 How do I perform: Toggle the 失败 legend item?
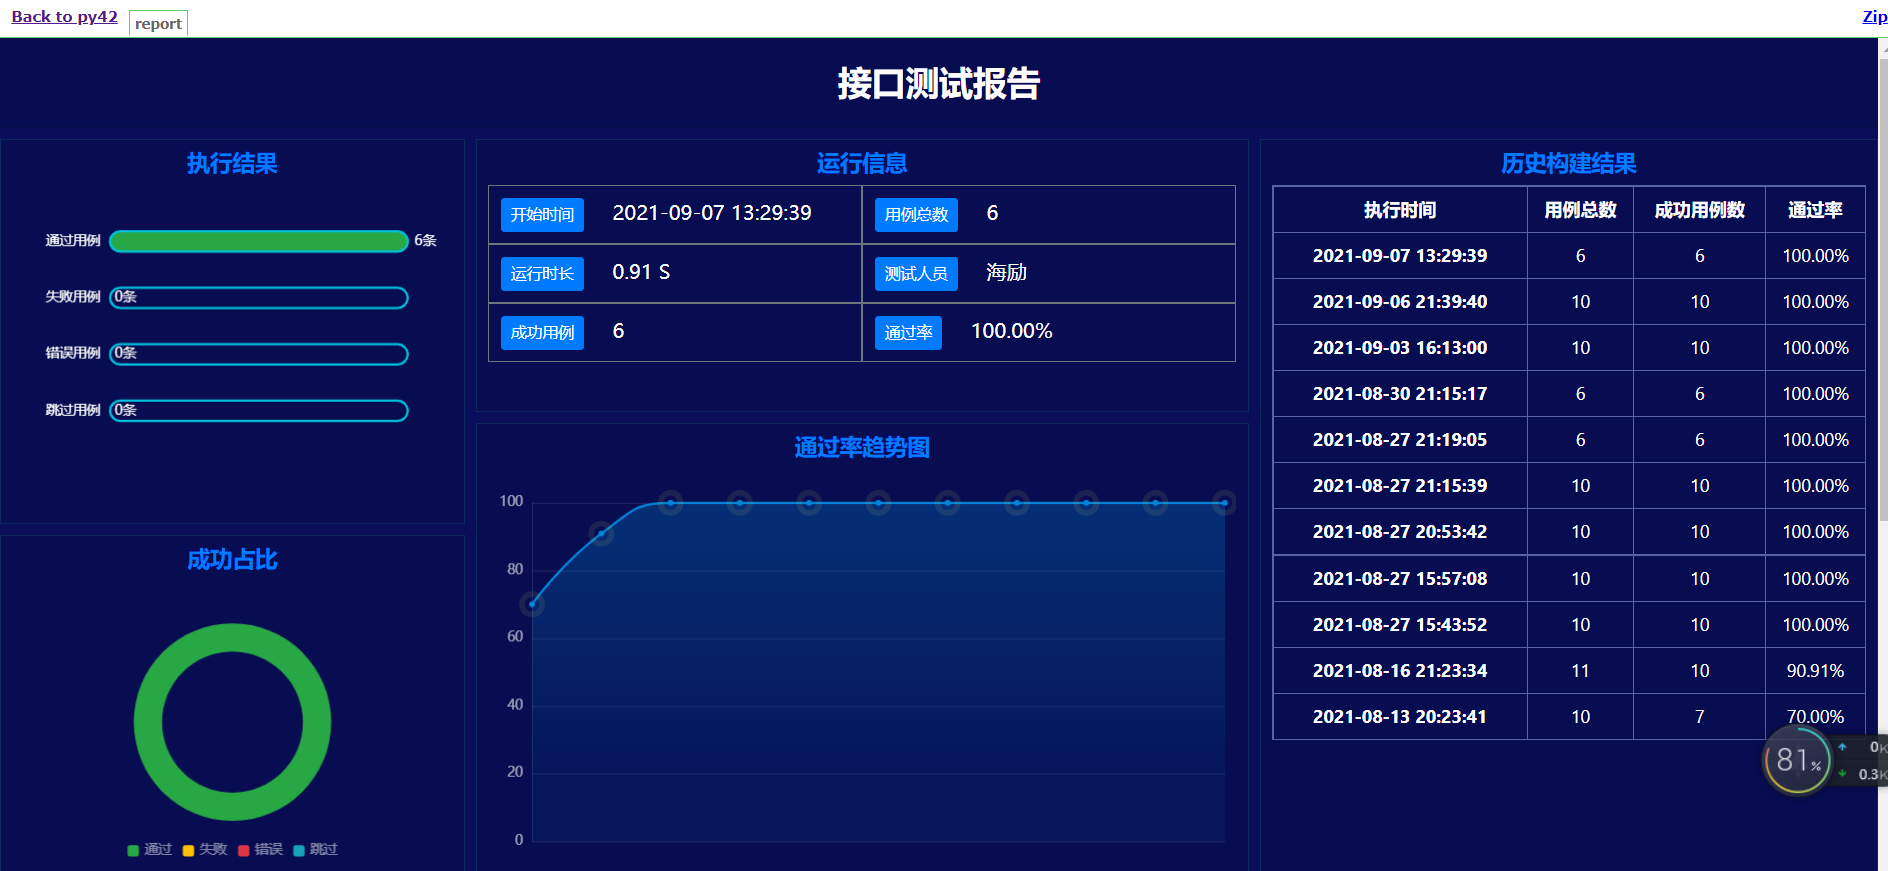tap(205, 850)
